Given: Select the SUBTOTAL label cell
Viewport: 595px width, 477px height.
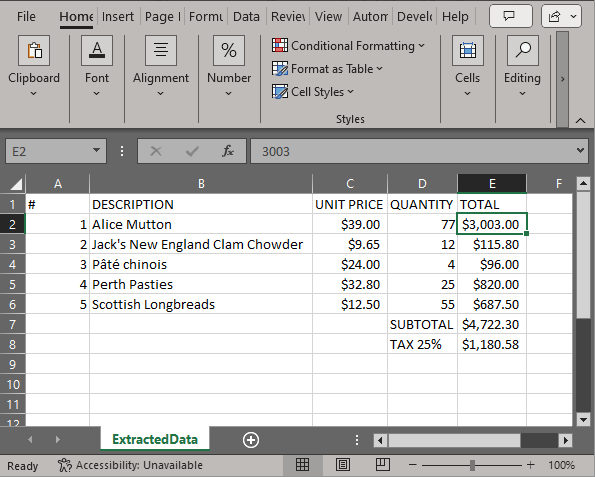Looking at the screenshot, I should (422, 324).
